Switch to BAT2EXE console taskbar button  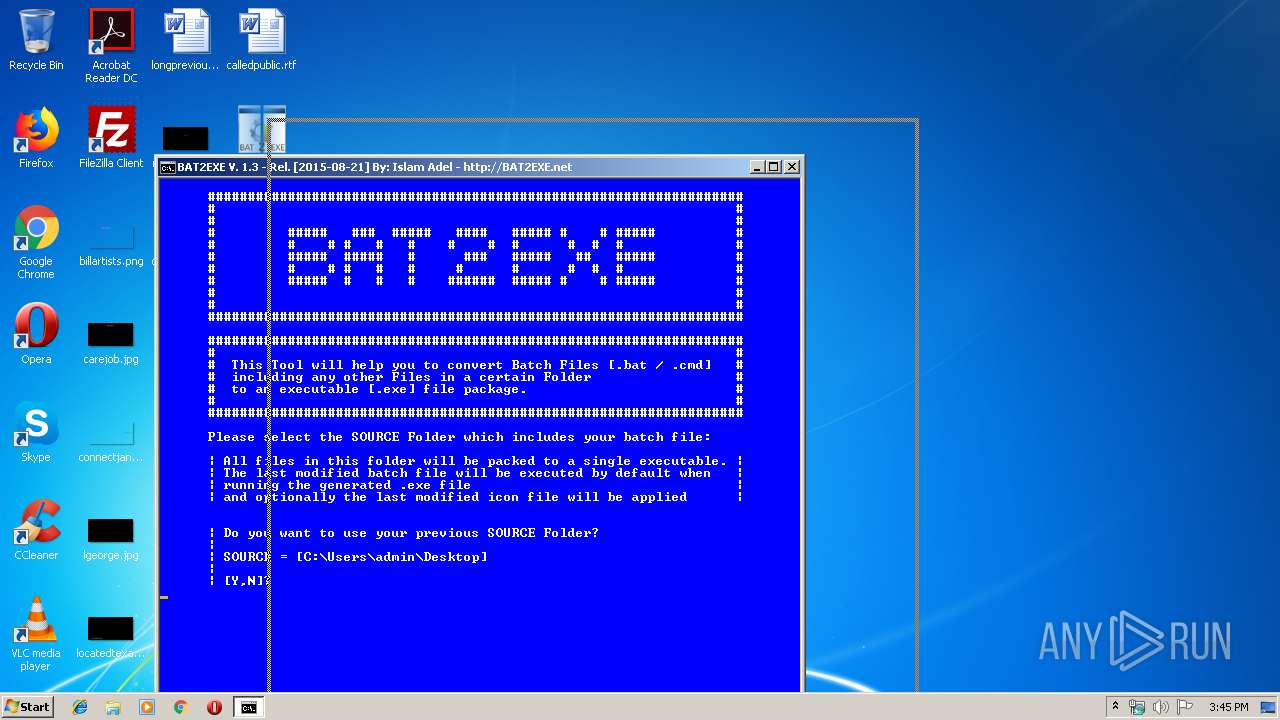tap(248, 707)
